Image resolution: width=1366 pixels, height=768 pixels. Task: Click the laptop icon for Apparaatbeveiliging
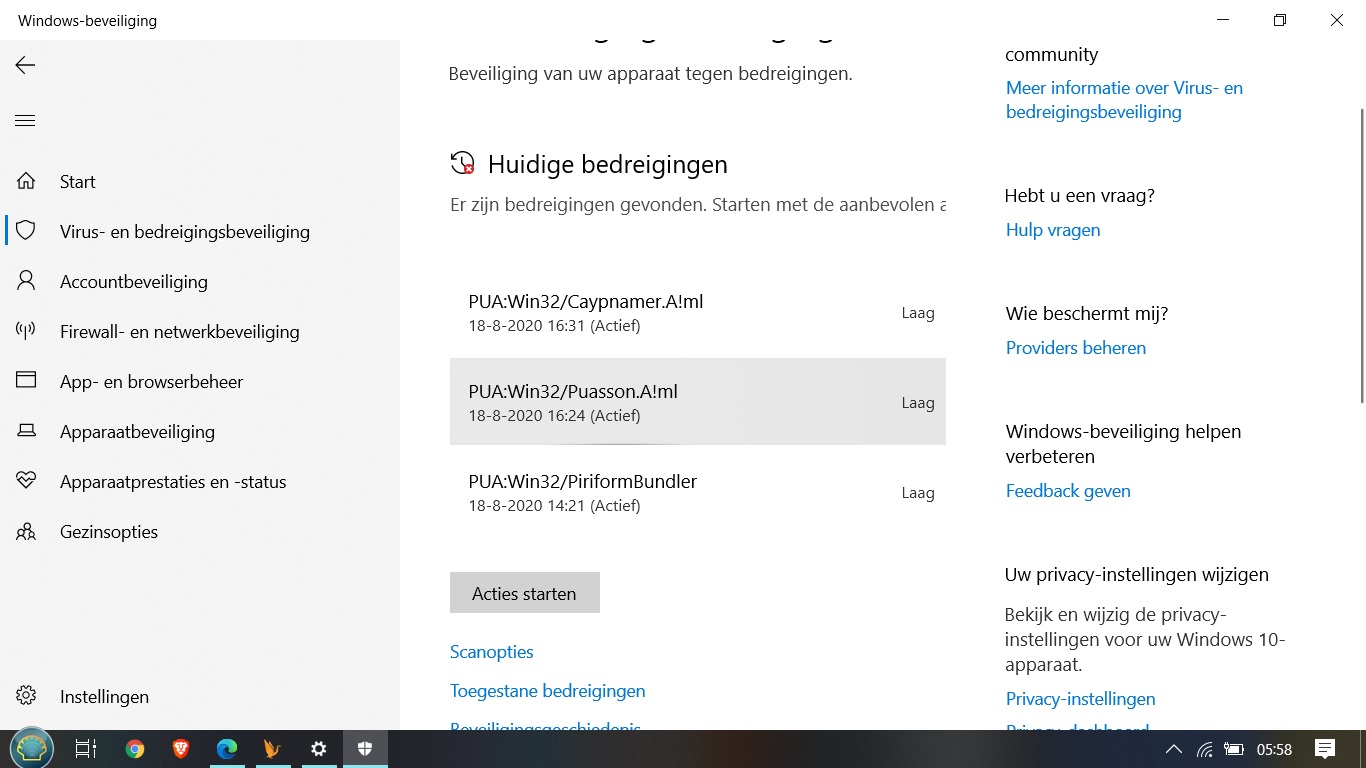click(x=26, y=431)
